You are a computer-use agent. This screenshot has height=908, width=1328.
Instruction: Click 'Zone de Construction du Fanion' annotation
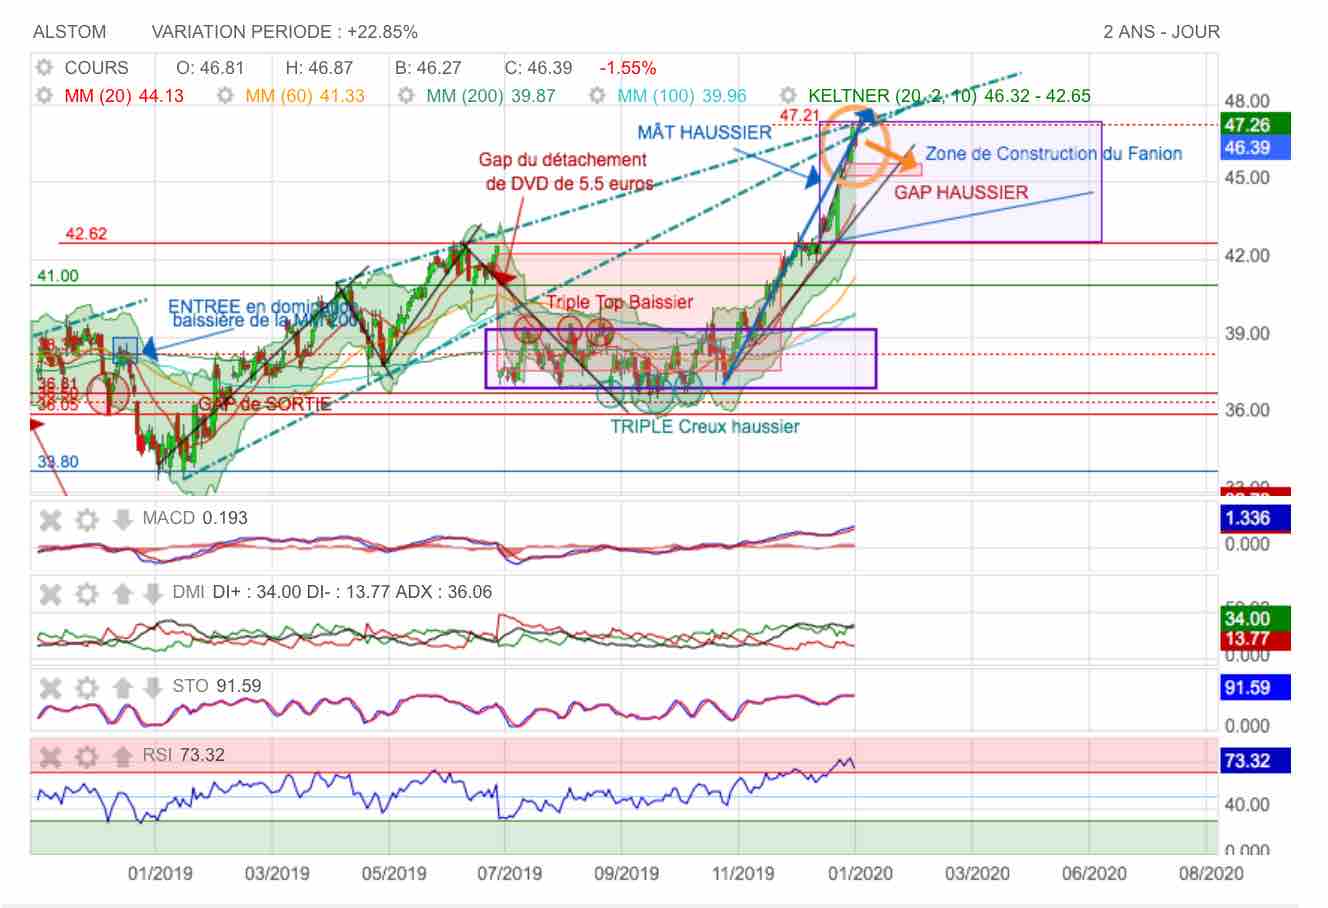coord(1054,153)
